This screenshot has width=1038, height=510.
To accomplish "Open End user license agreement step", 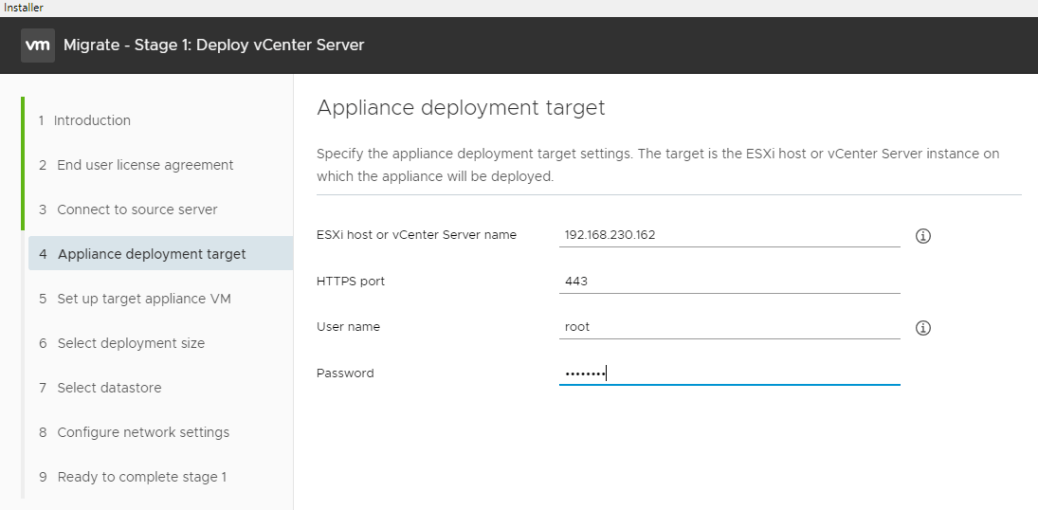I will [x=136, y=164].
